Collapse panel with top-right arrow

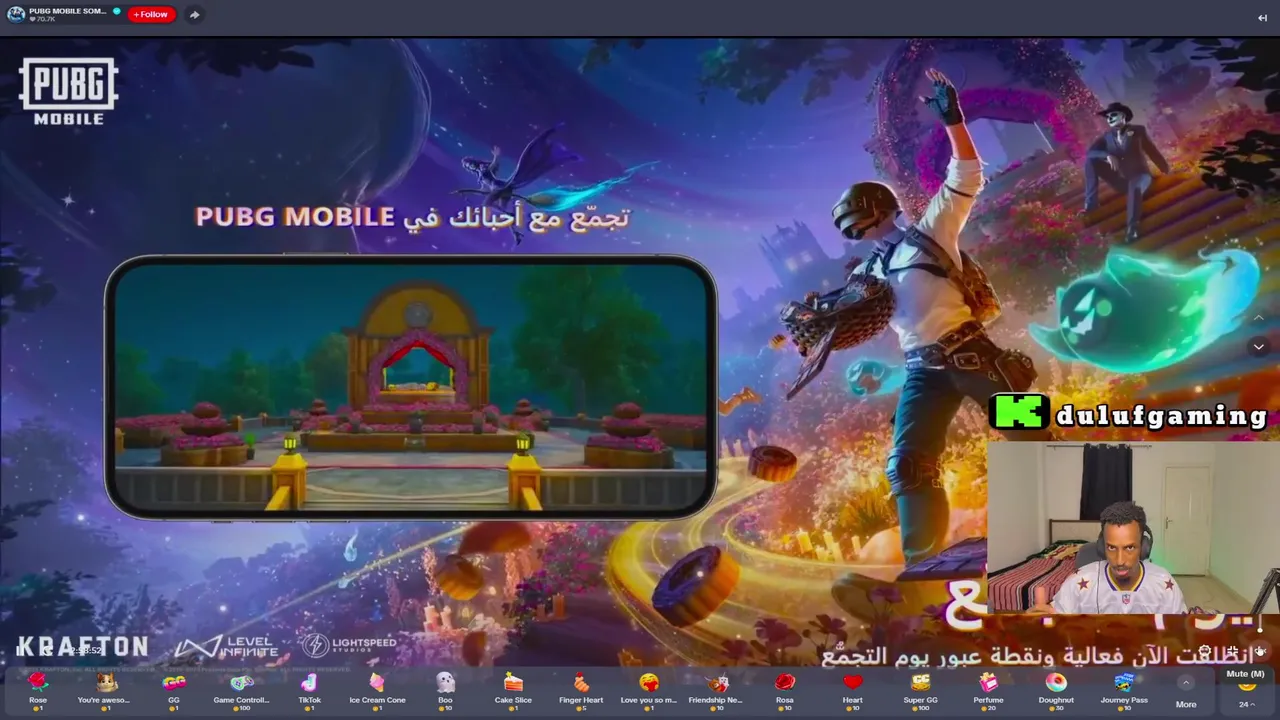tap(1262, 17)
